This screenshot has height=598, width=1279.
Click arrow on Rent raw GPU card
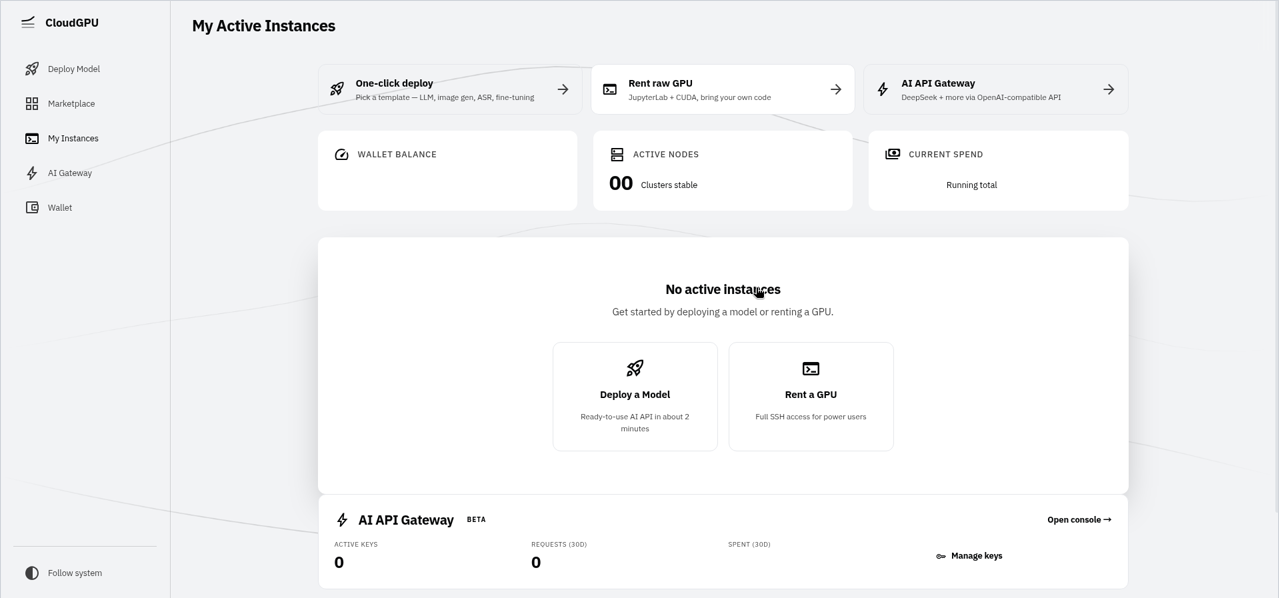click(836, 89)
